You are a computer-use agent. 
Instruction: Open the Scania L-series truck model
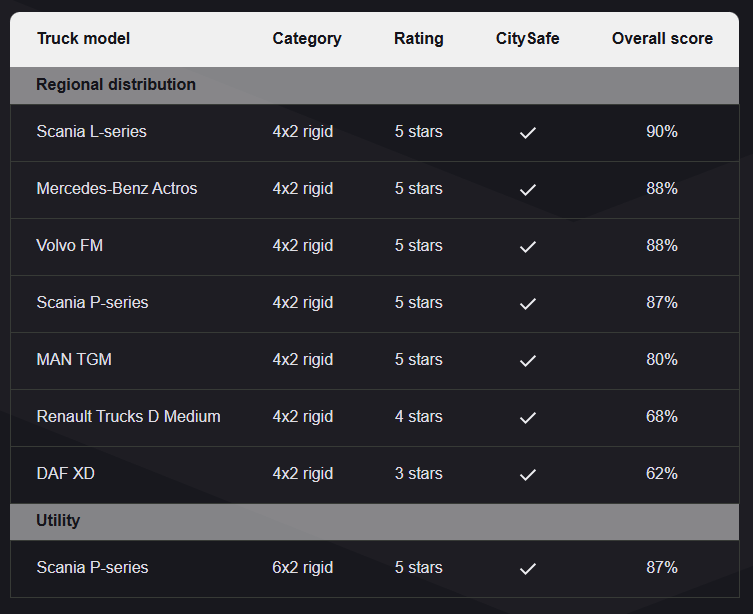91,132
